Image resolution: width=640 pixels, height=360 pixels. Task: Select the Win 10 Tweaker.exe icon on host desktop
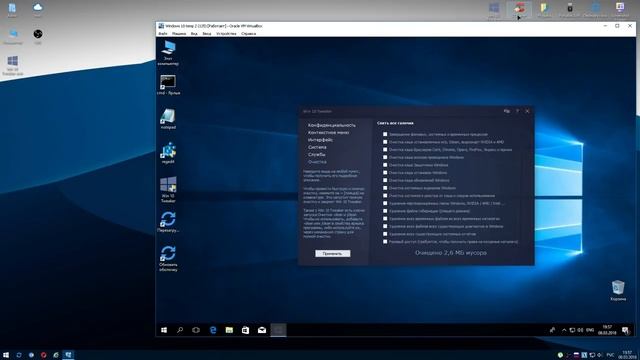[13, 65]
